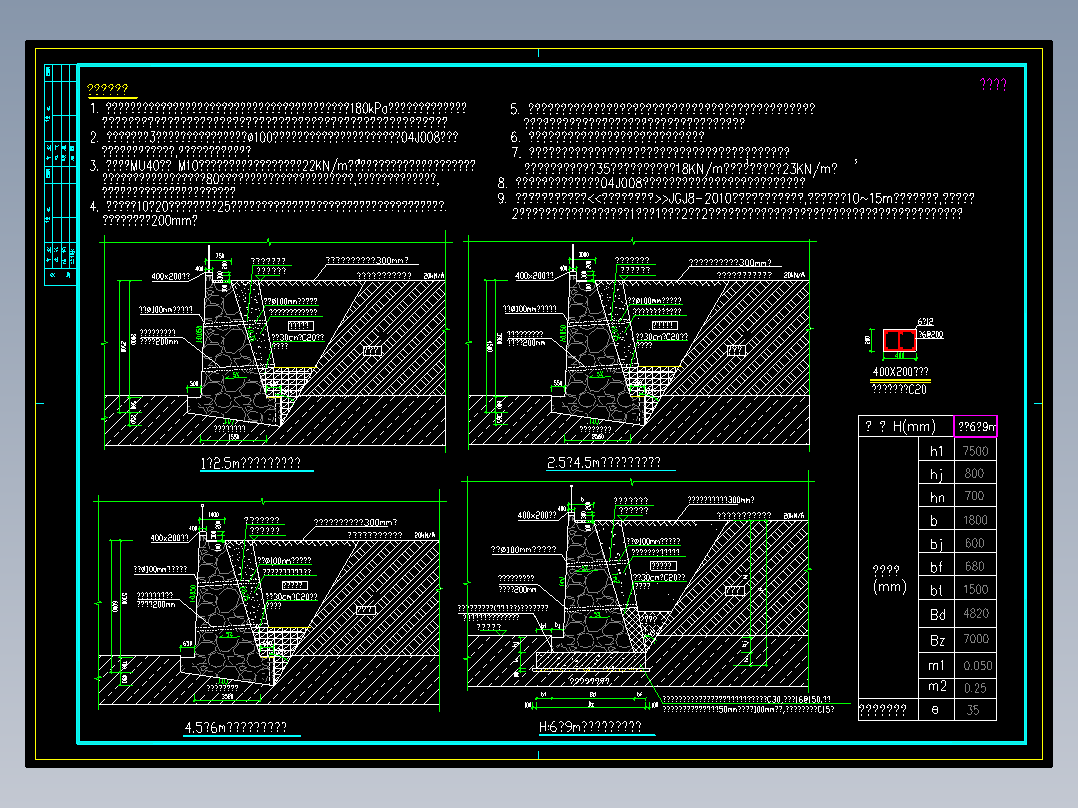The height and width of the screenshot is (808, 1078).
Task: Select the 600 value cell
Action: coord(976,543)
